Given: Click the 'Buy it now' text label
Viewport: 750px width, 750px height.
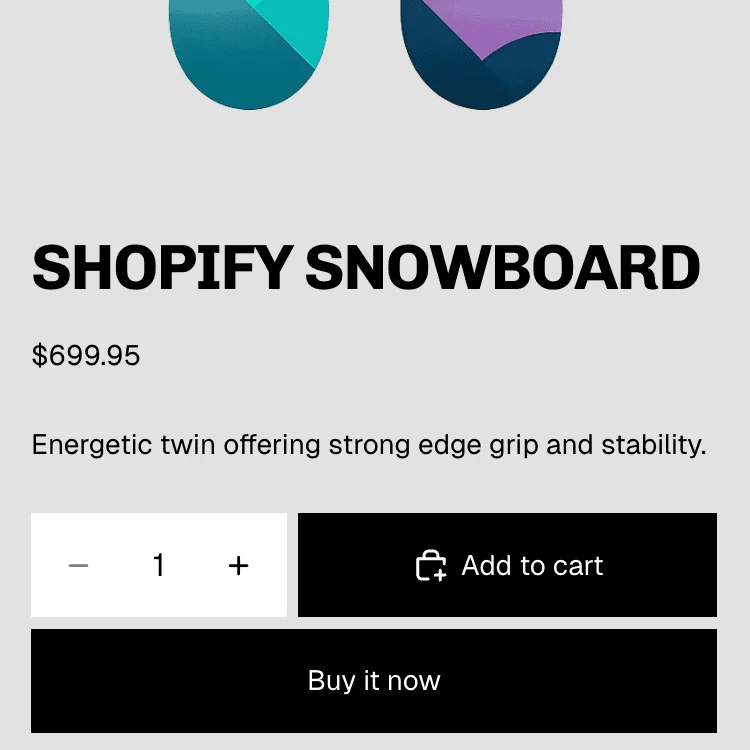Looking at the screenshot, I should tap(374, 681).
